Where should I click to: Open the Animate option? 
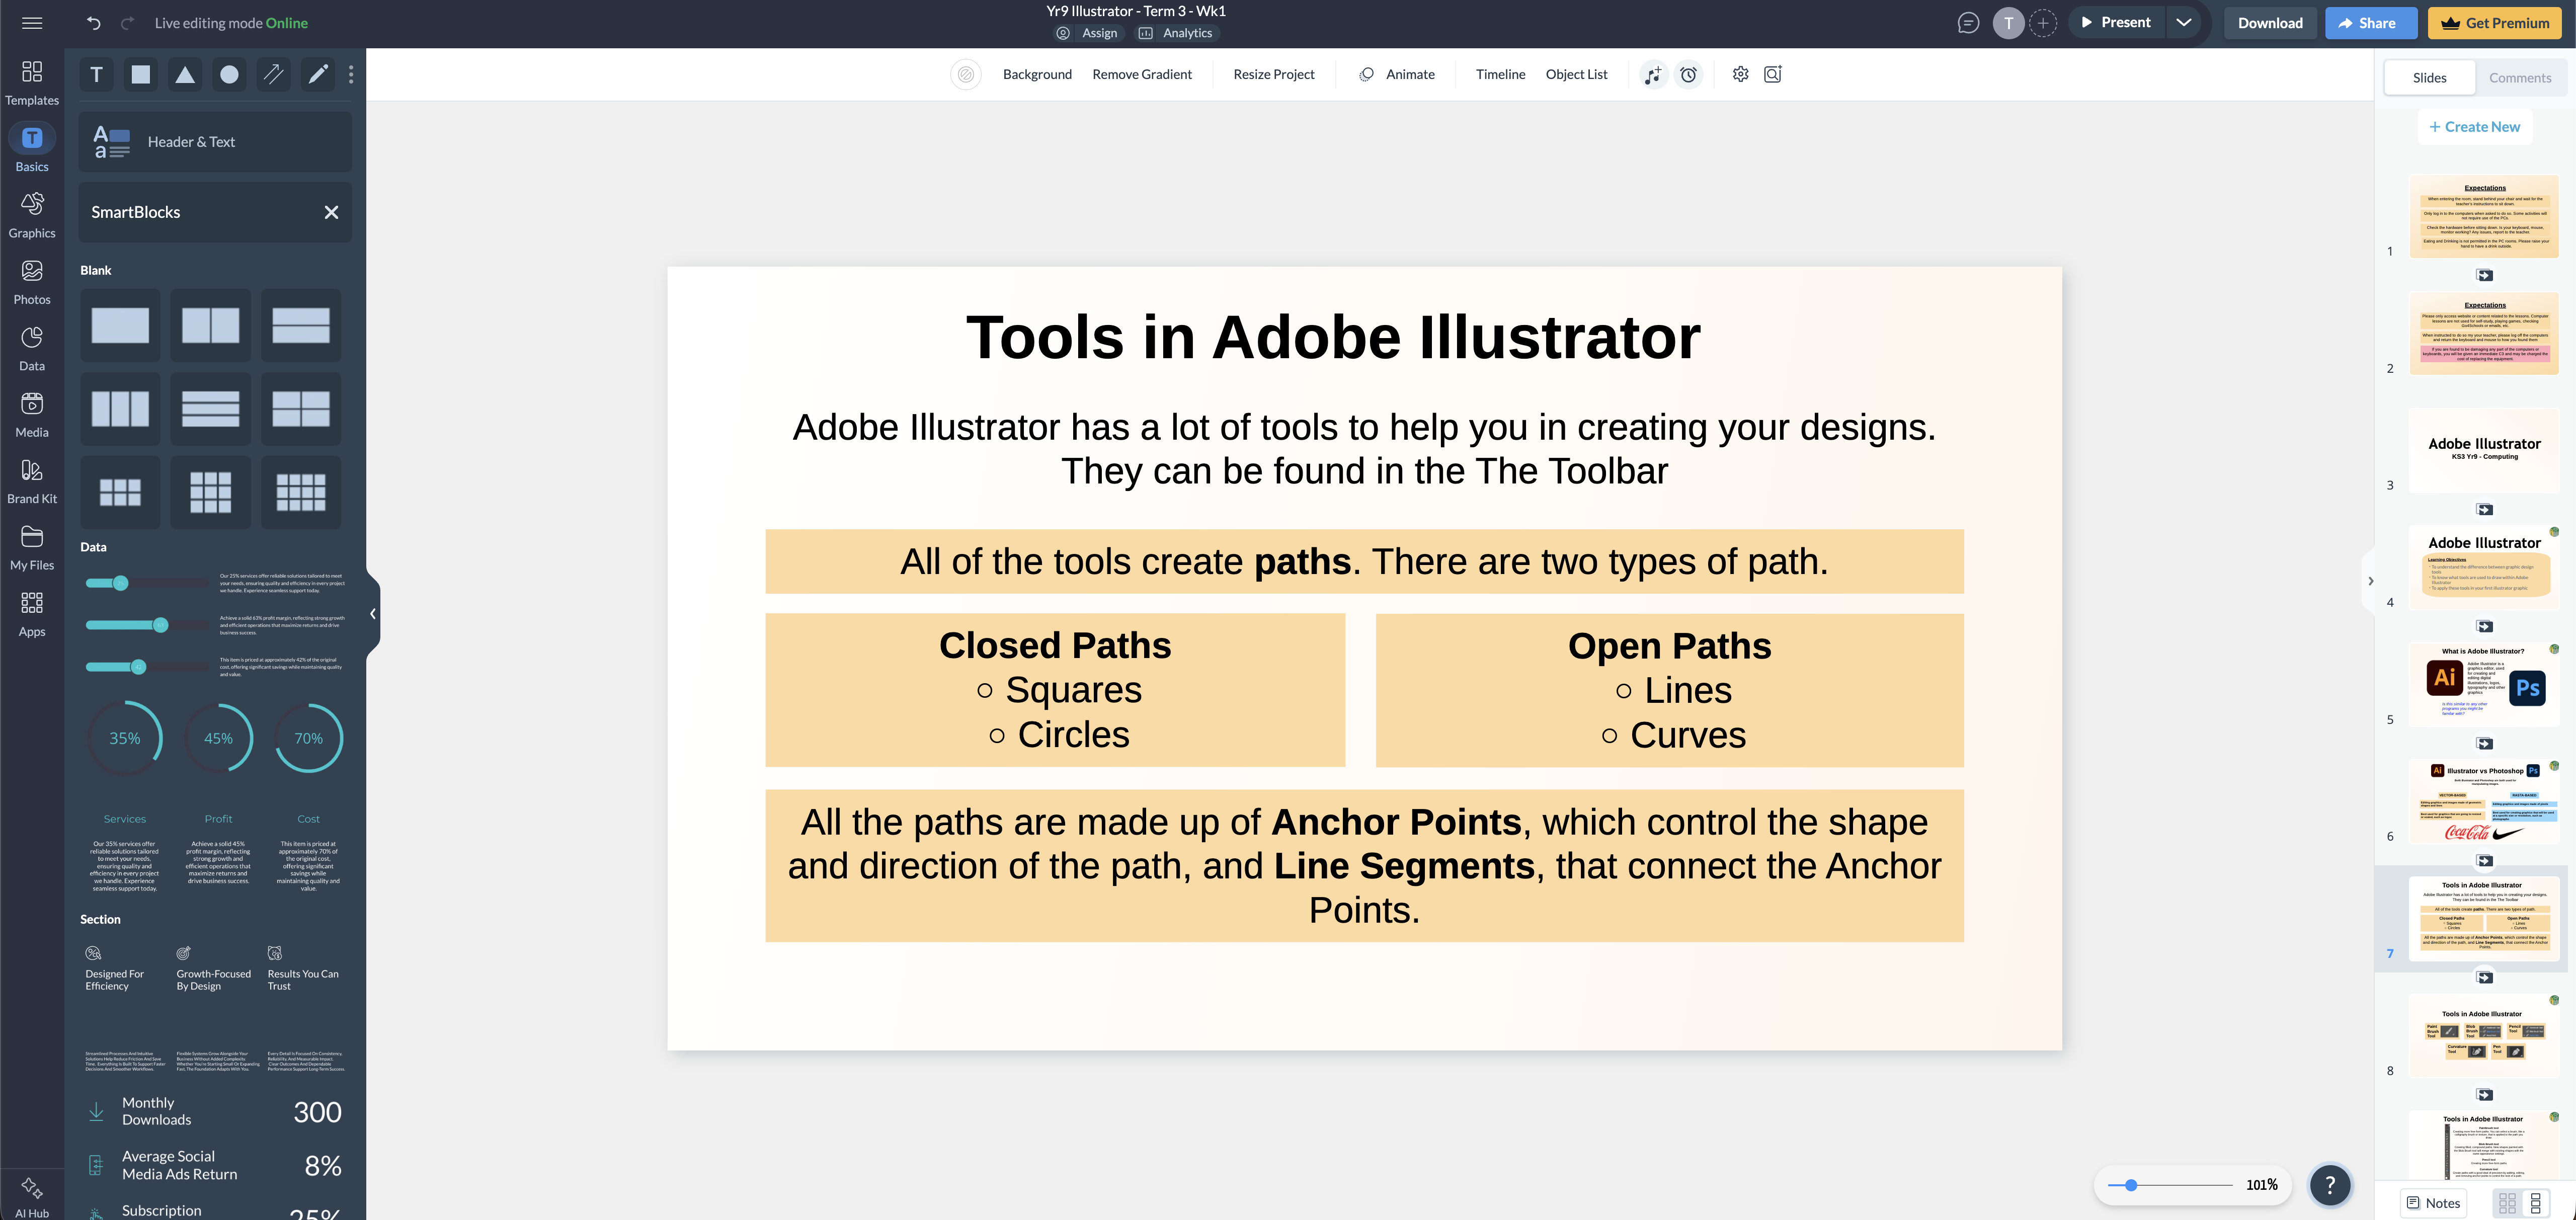(x=1397, y=74)
